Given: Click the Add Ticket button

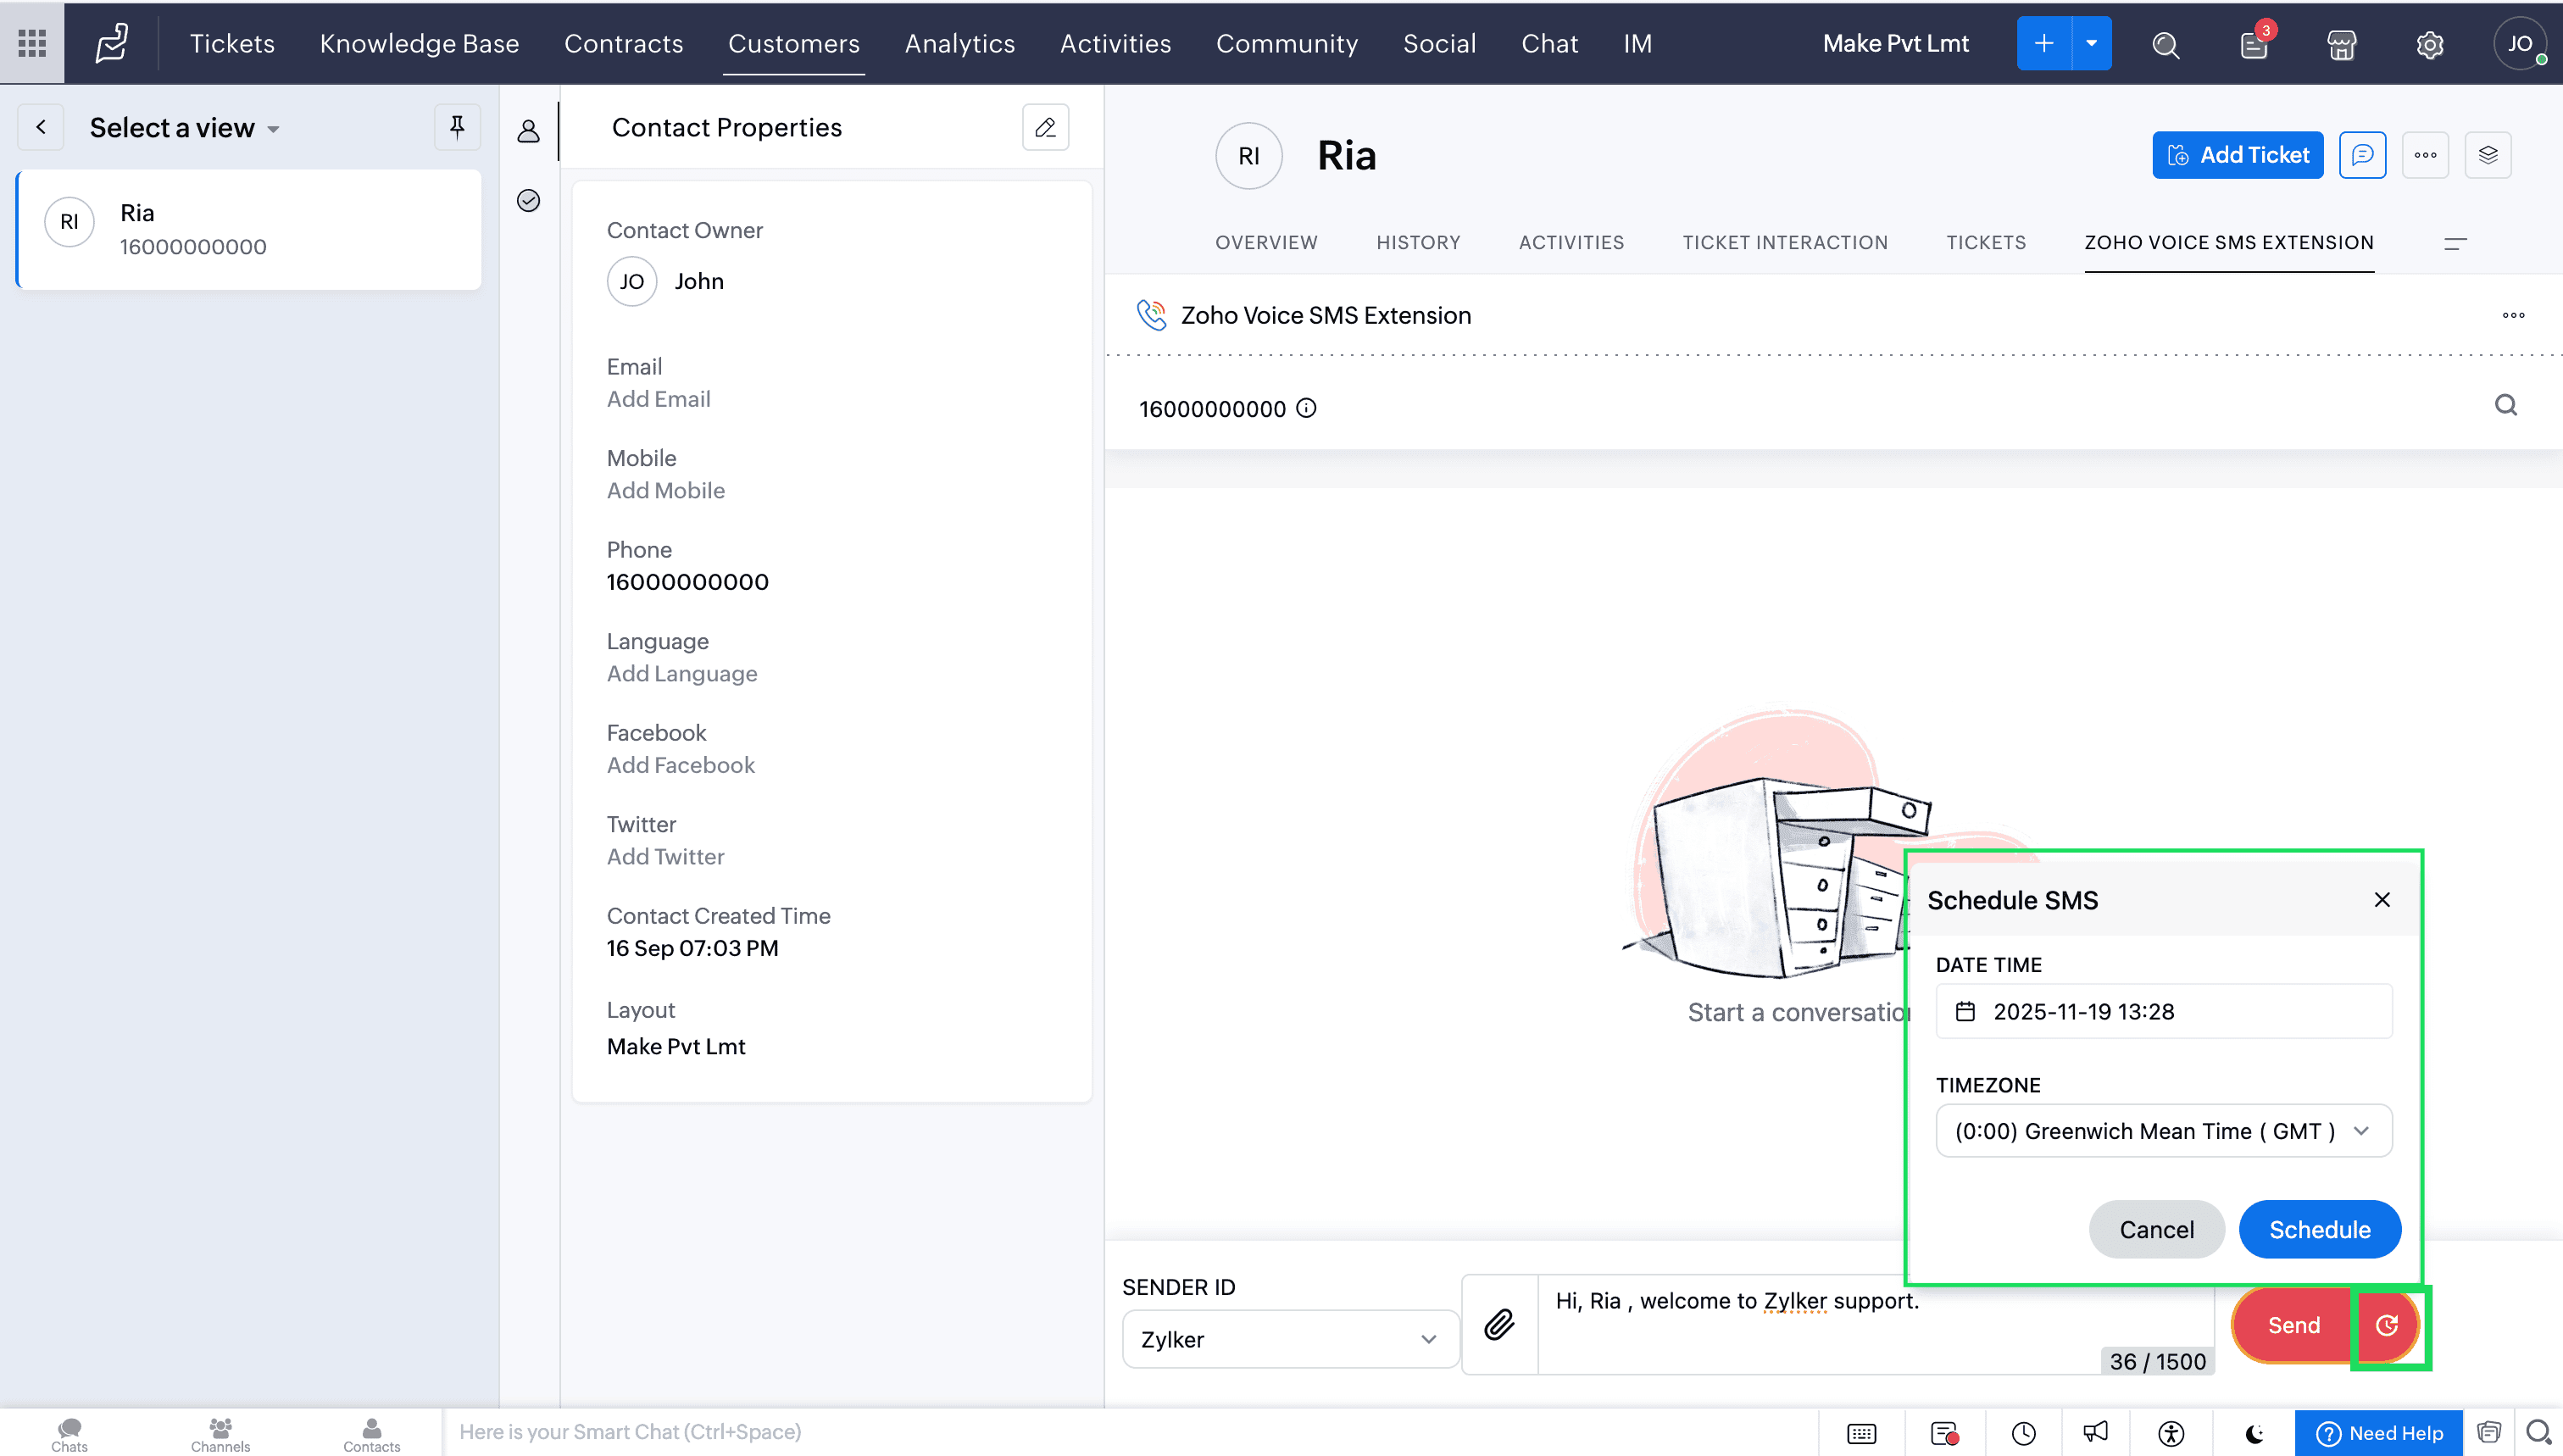Looking at the screenshot, I should pos(2237,155).
